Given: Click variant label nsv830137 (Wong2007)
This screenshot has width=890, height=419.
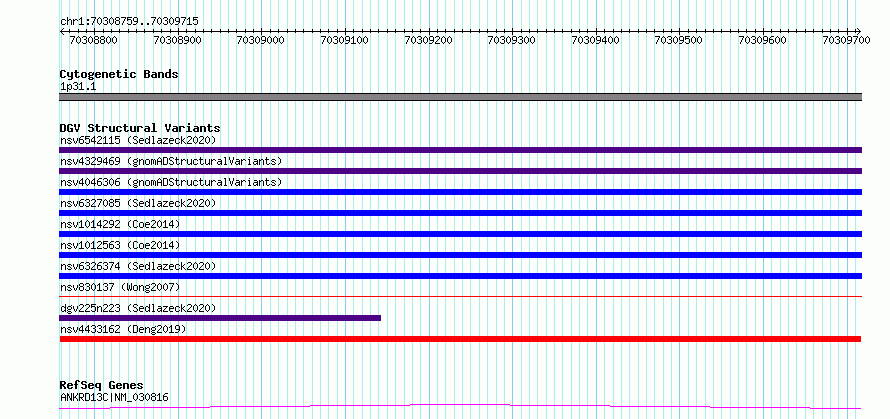Looking at the screenshot, I should (x=120, y=287).
